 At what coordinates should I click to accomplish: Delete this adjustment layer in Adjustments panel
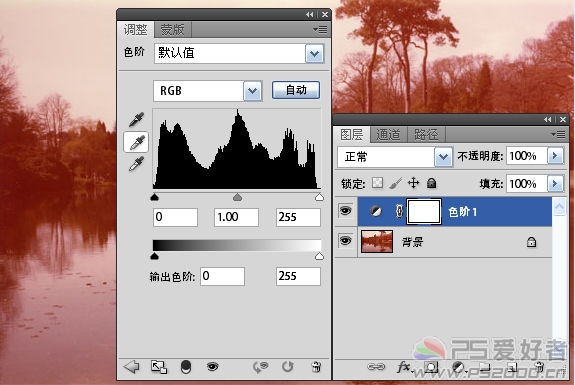click(316, 366)
